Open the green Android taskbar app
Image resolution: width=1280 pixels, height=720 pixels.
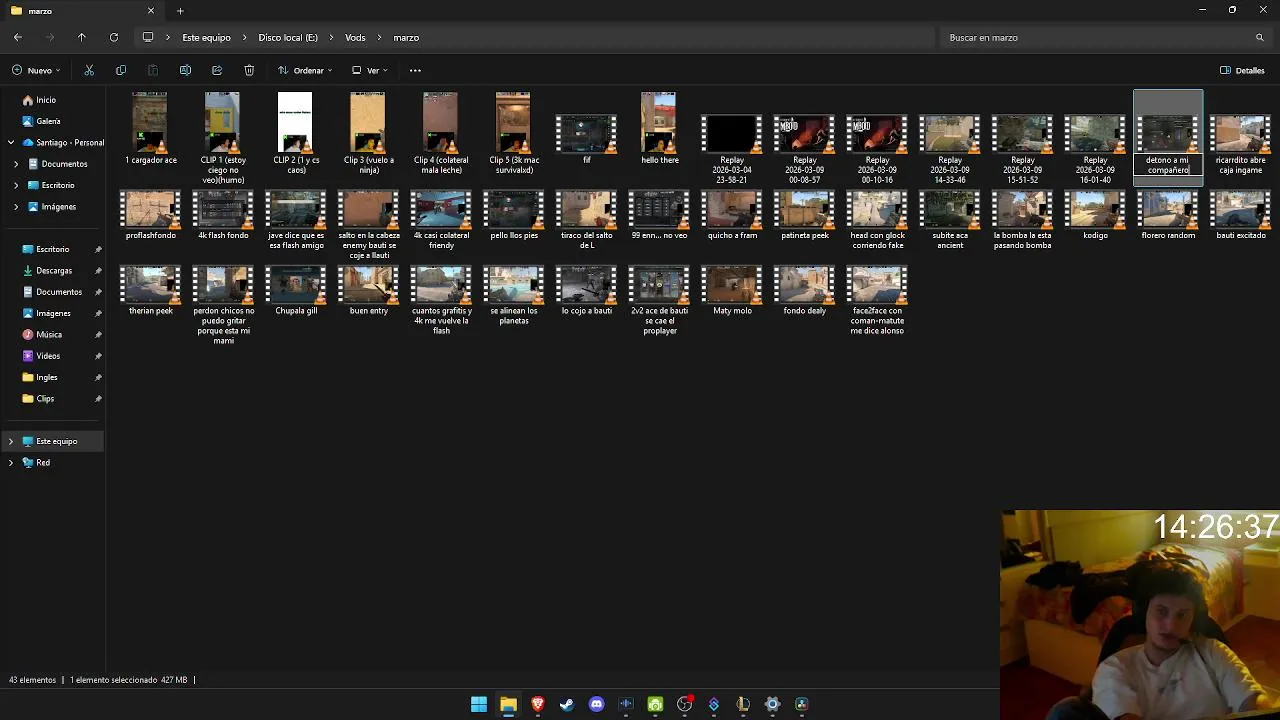(x=655, y=704)
